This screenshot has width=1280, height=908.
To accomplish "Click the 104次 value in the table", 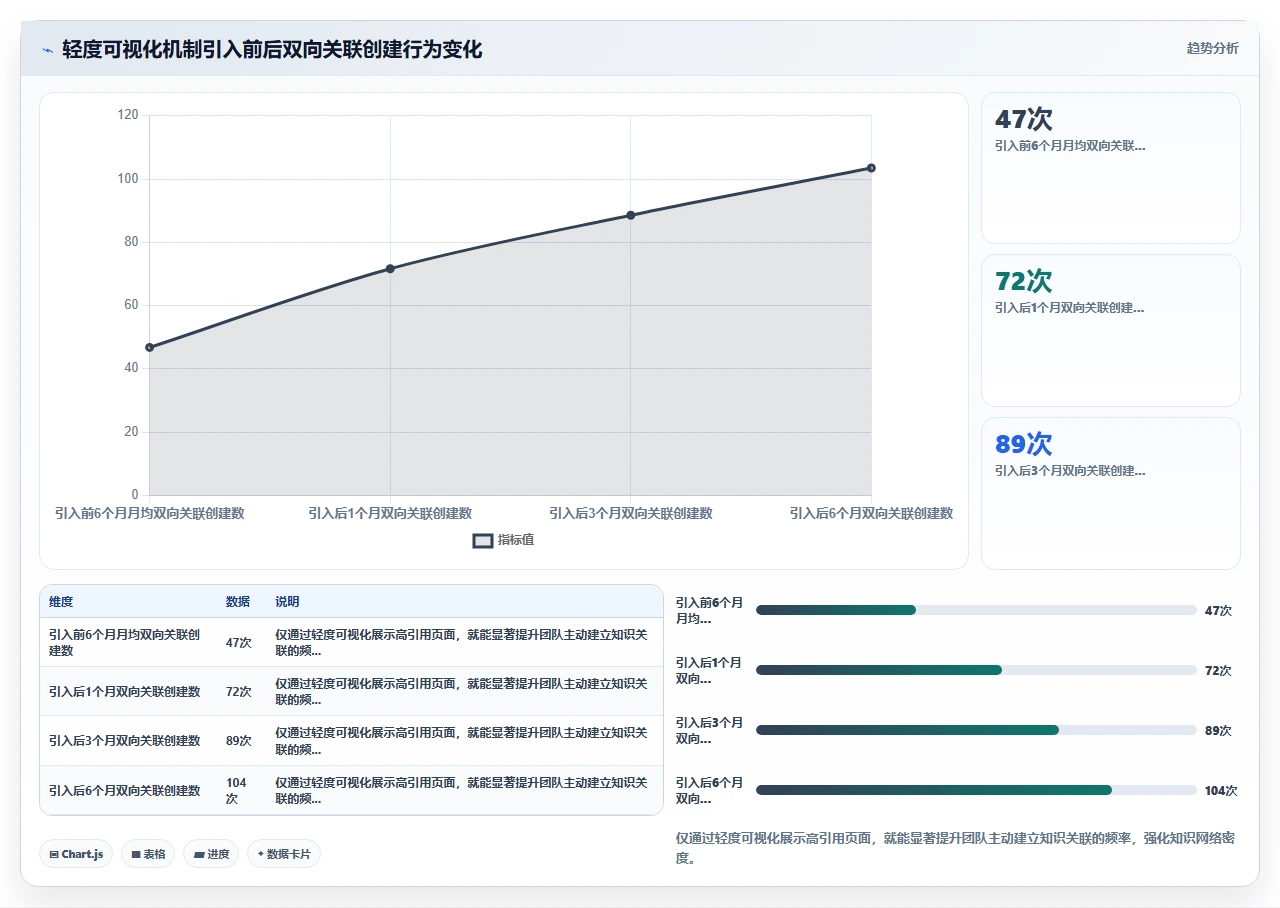I will click(x=236, y=790).
